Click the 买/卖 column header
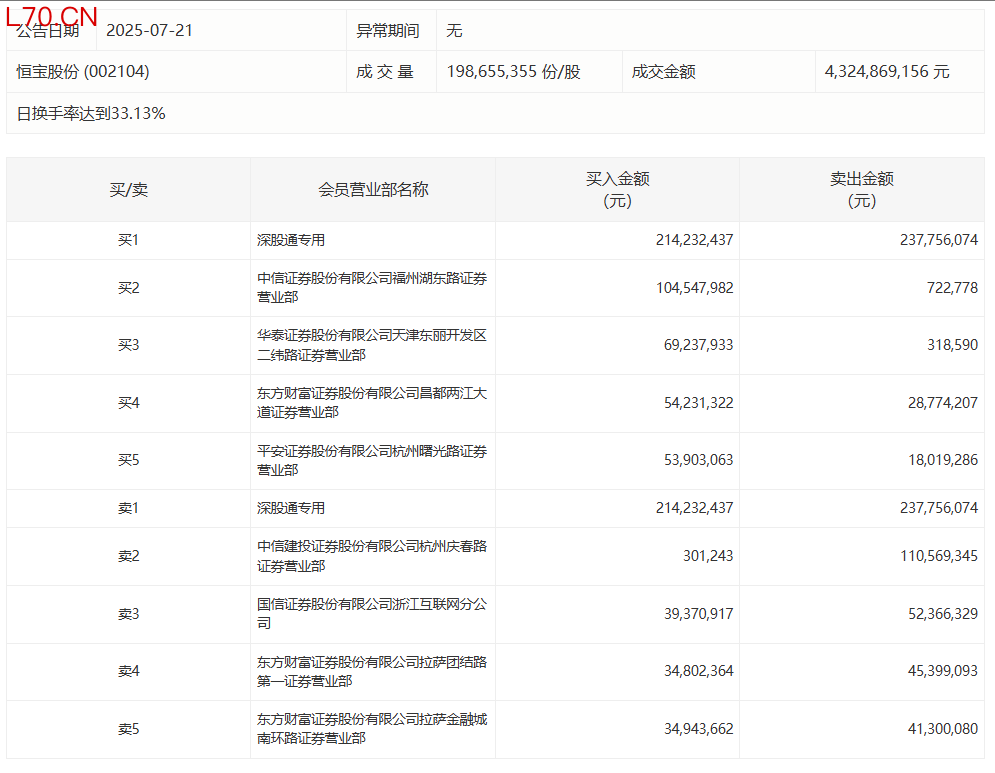 [128, 189]
